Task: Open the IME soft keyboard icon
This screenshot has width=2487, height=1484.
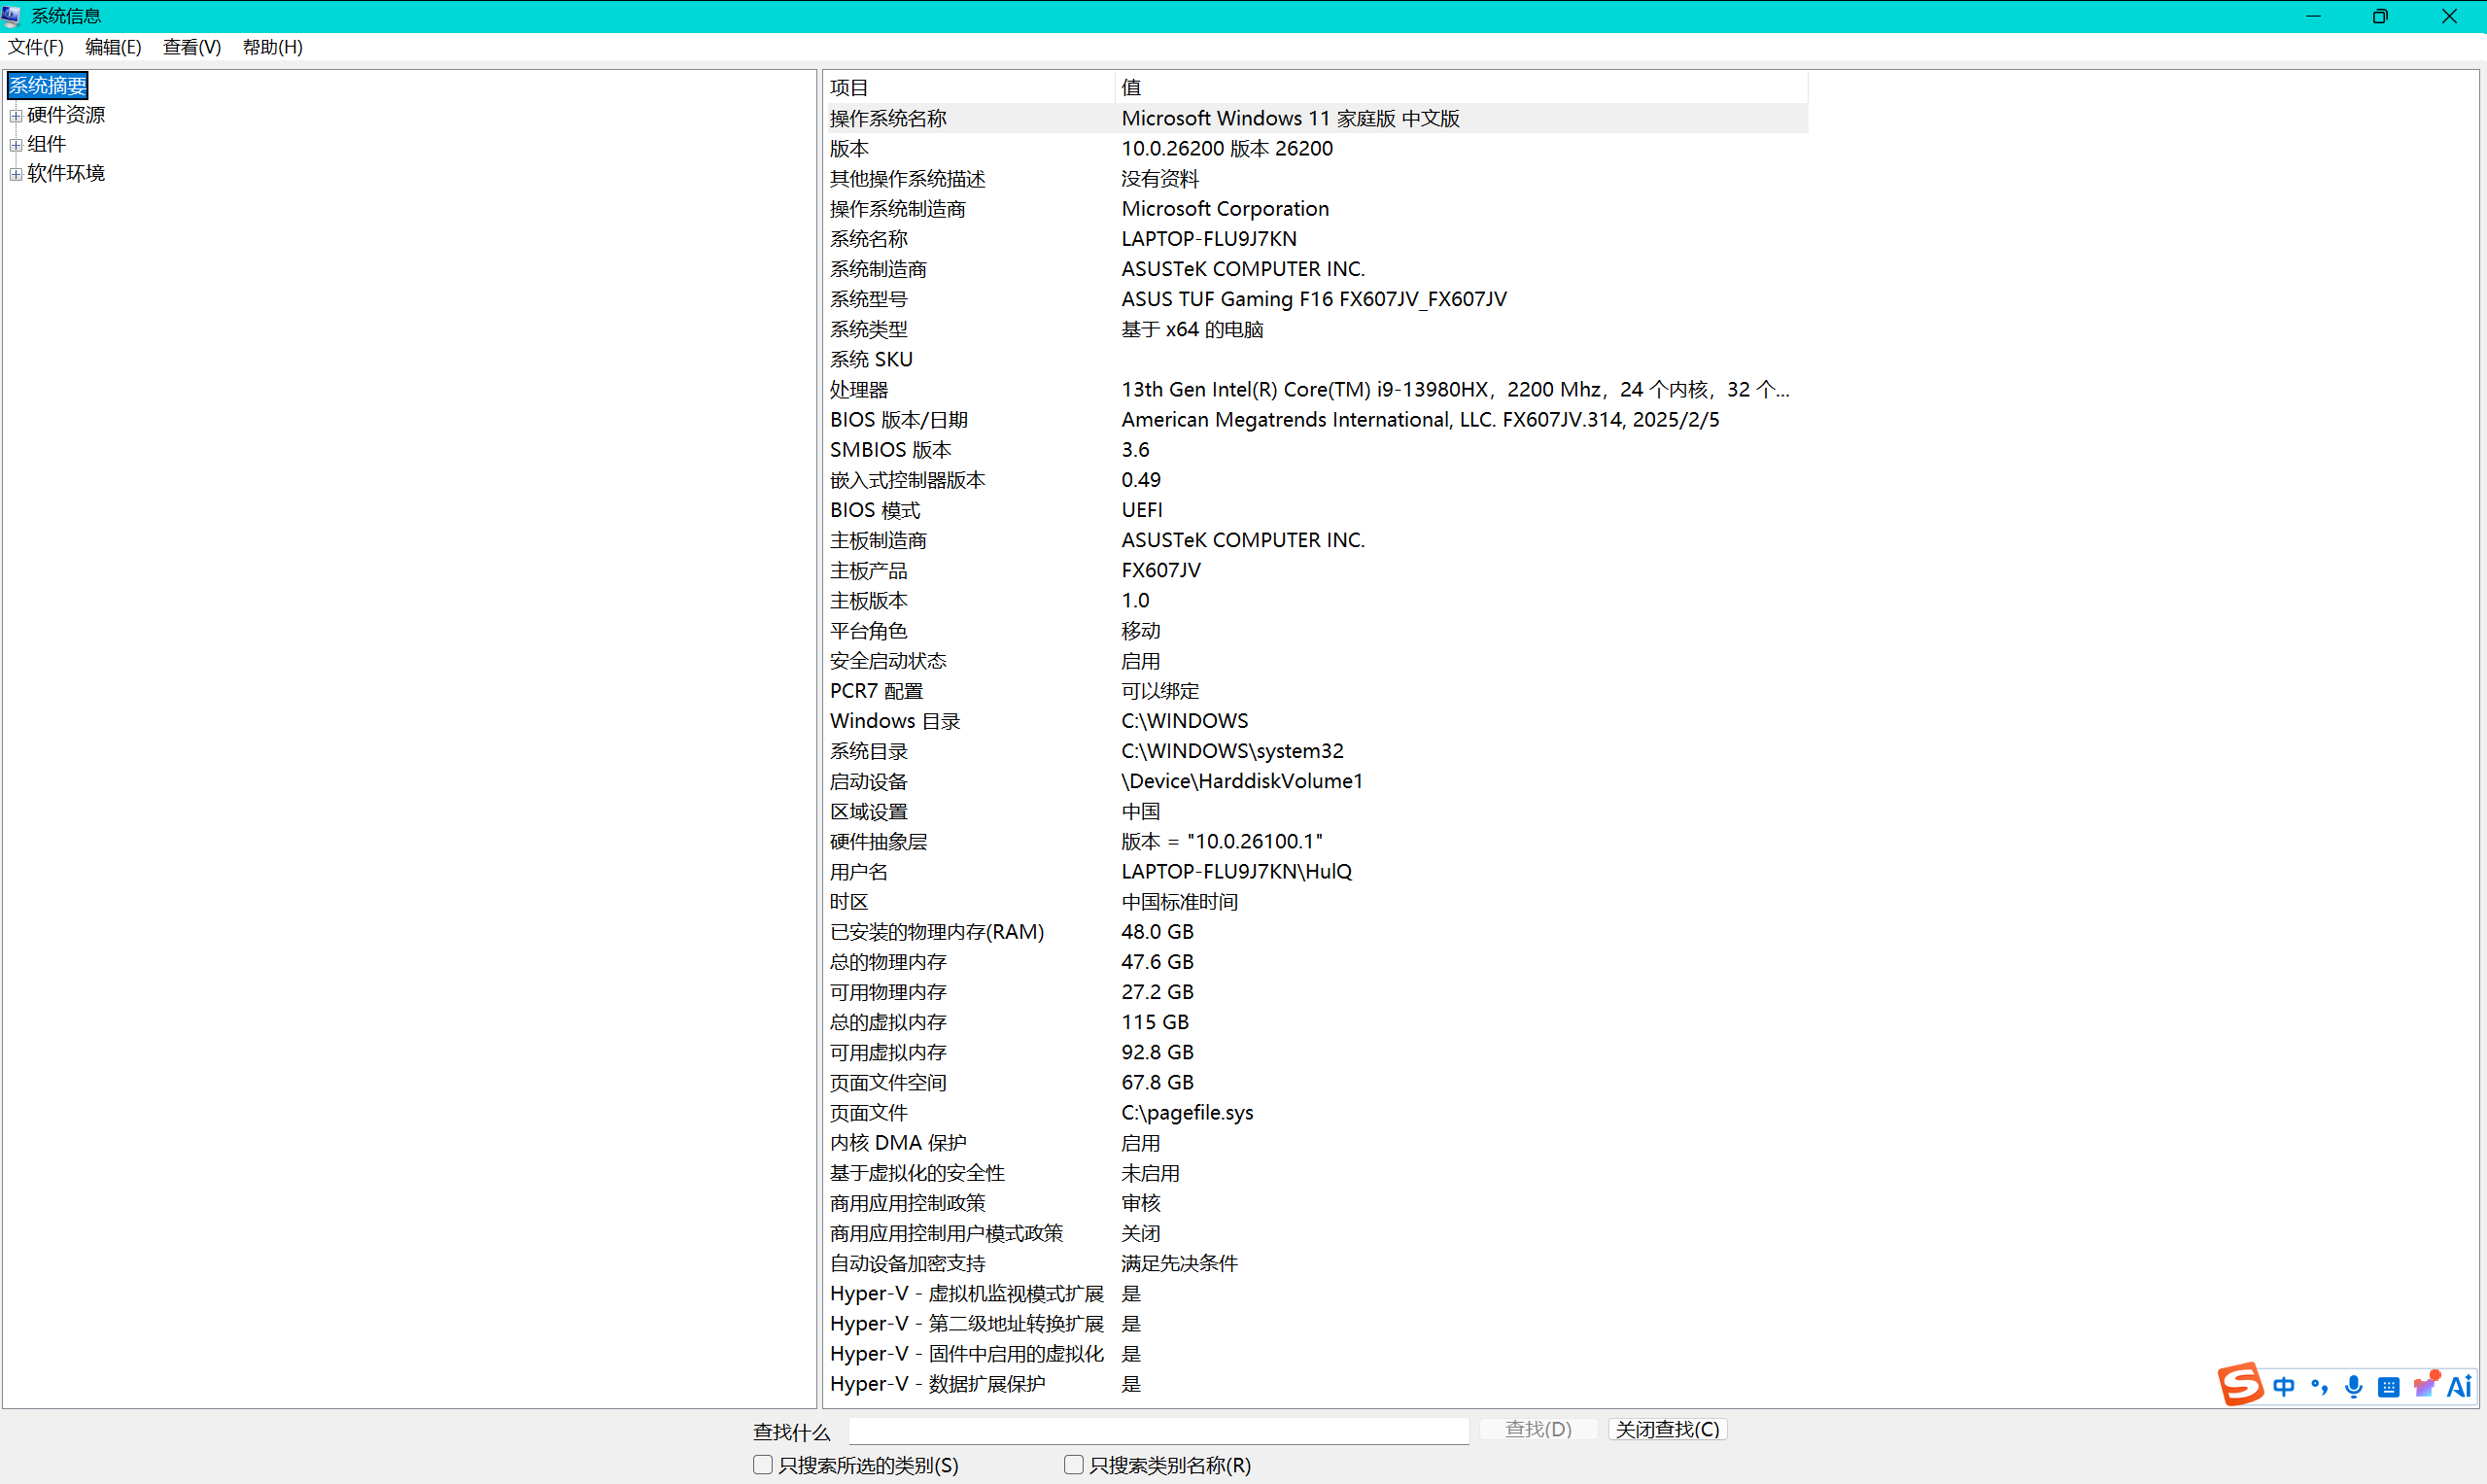Action: click(2389, 1387)
